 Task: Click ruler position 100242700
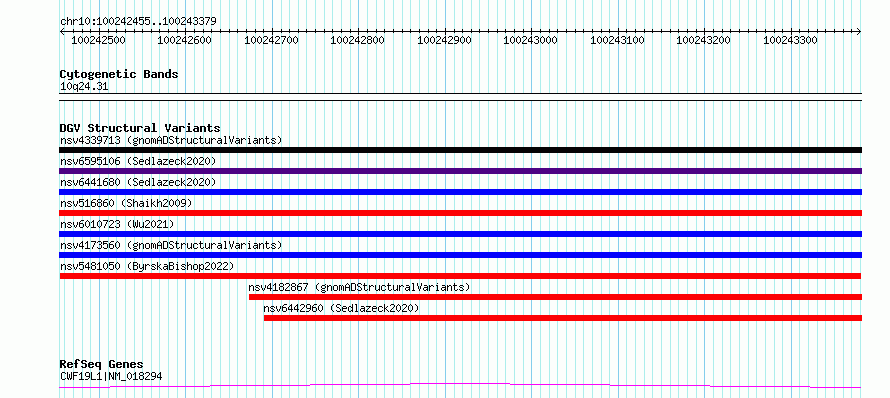click(x=271, y=40)
